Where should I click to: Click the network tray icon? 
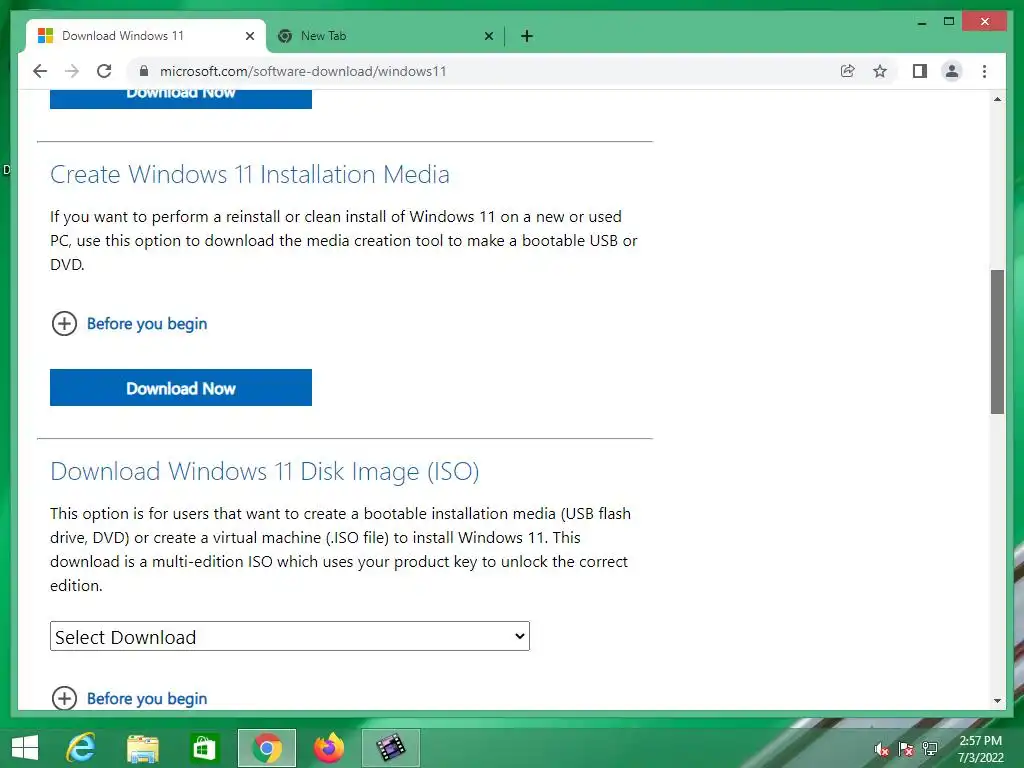point(930,750)
